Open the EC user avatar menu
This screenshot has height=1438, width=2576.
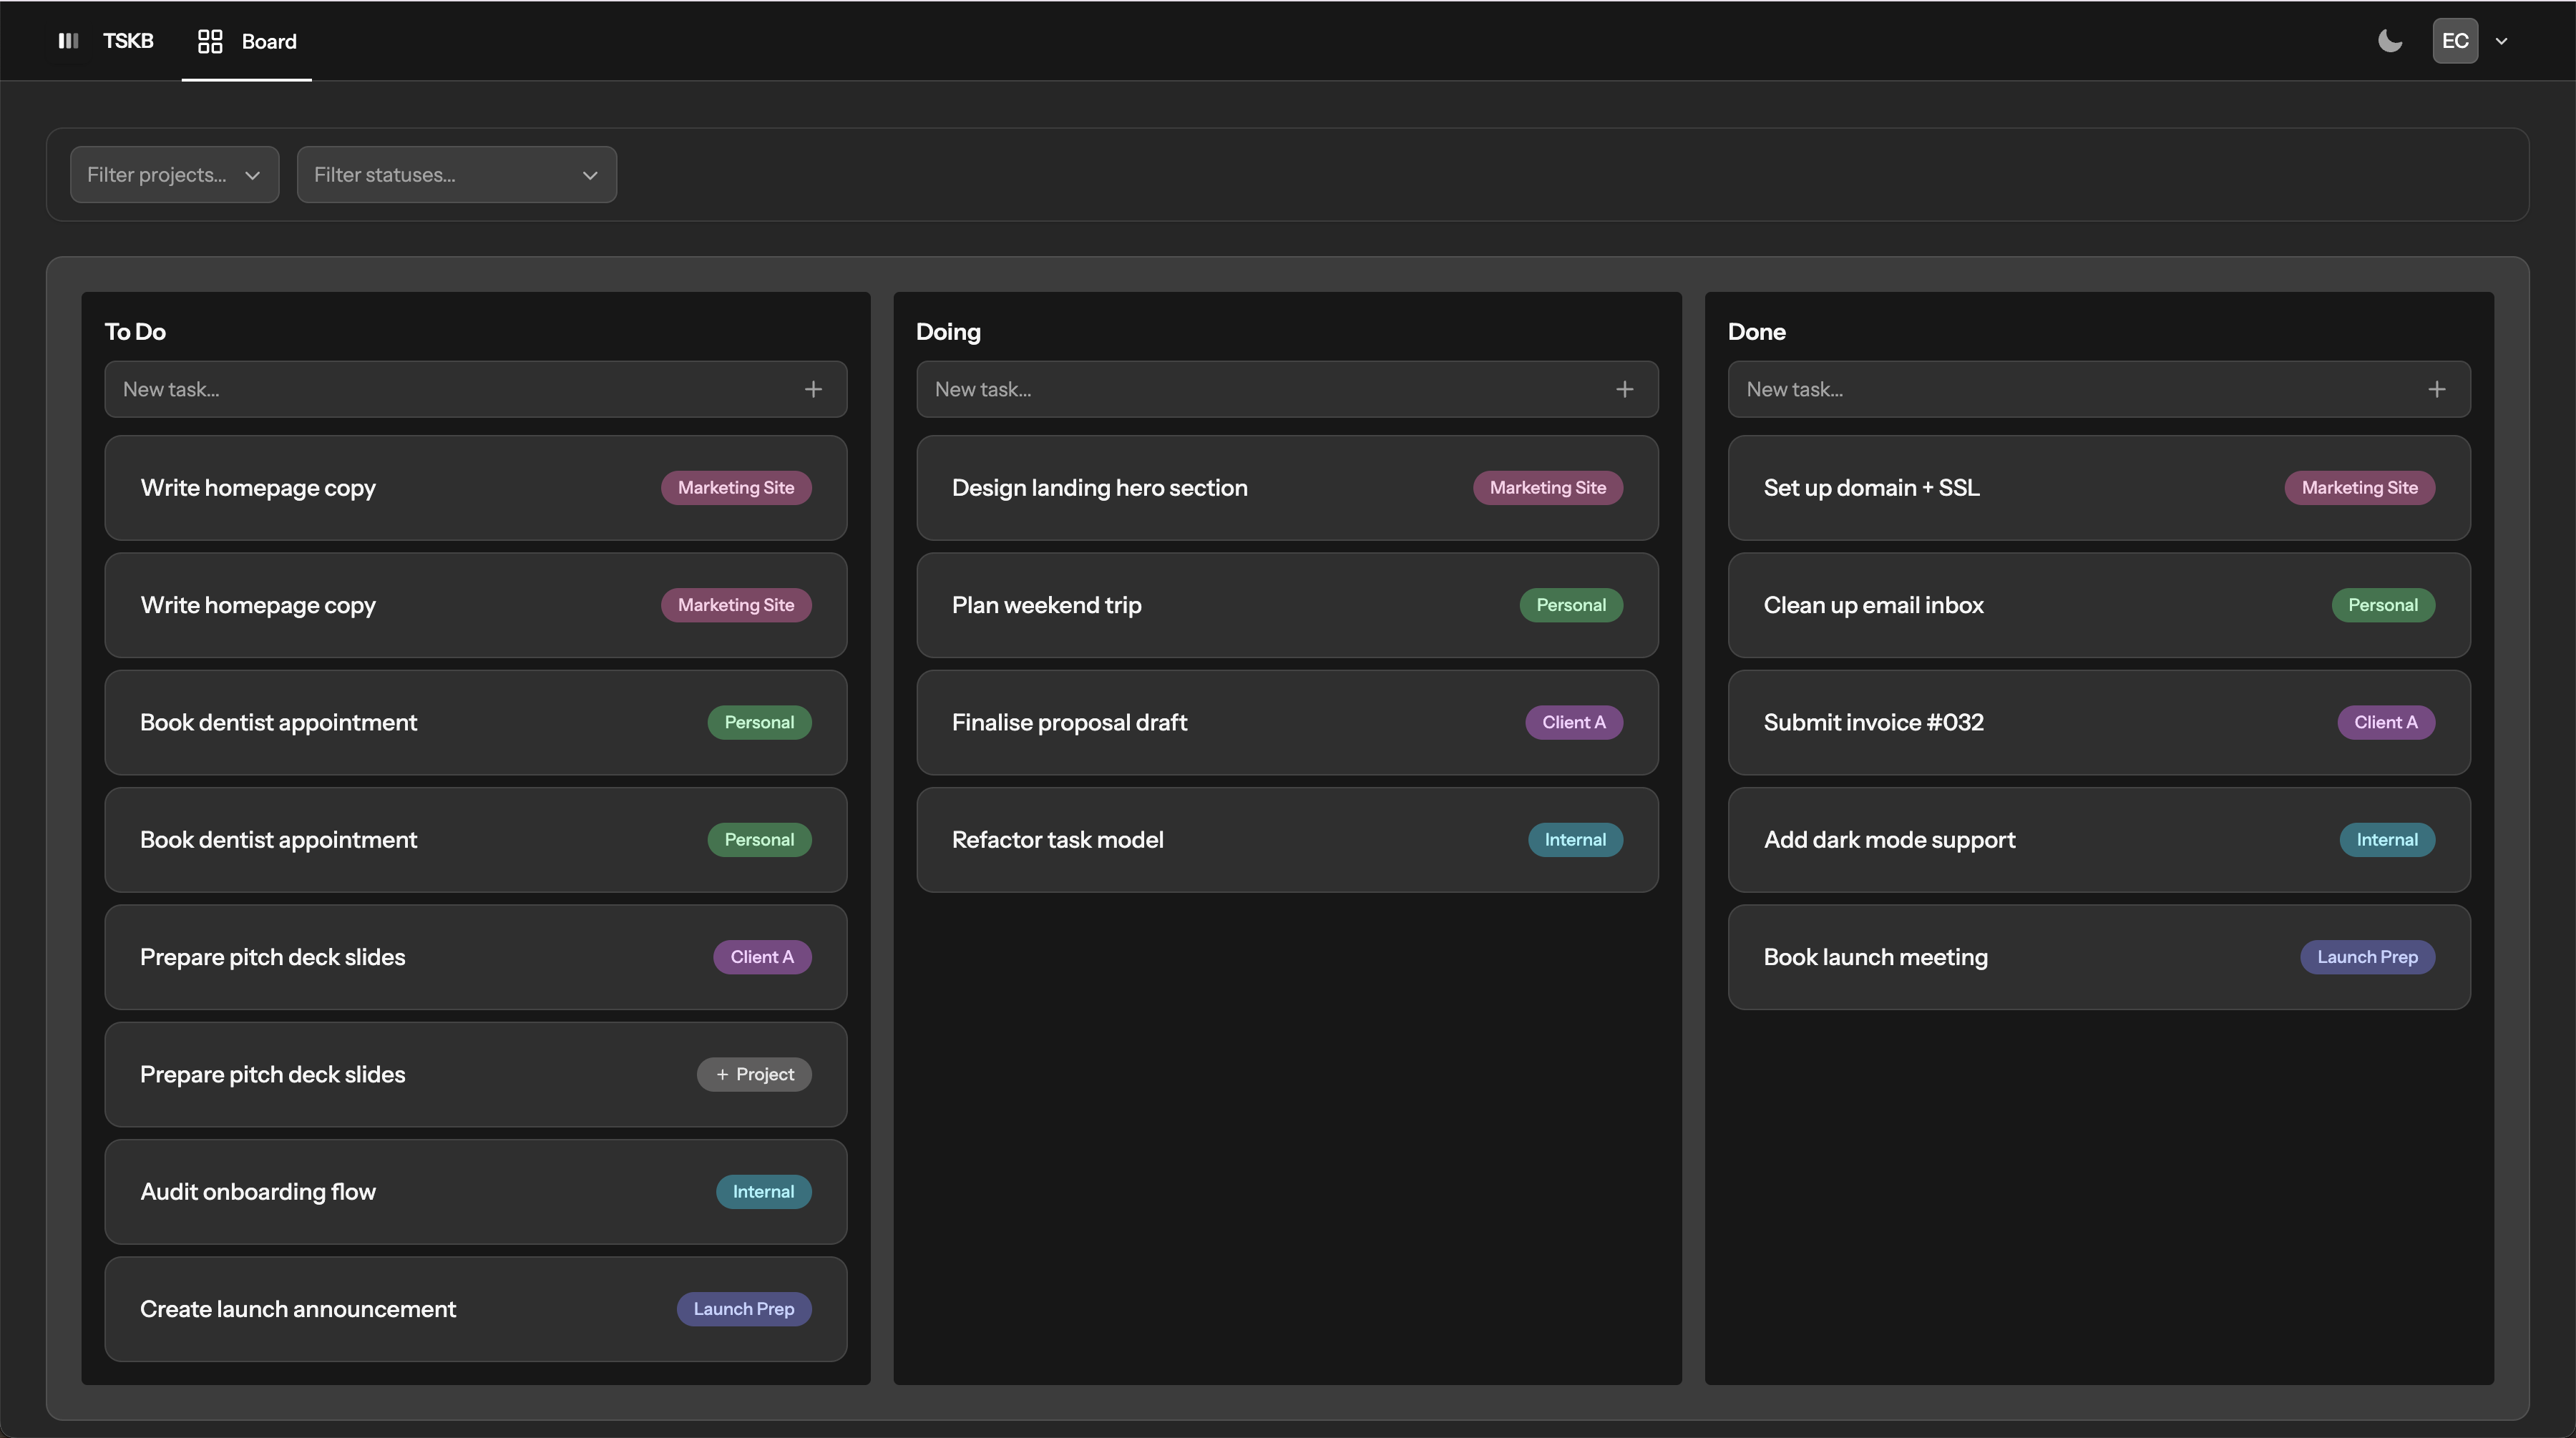point(2455,41)
